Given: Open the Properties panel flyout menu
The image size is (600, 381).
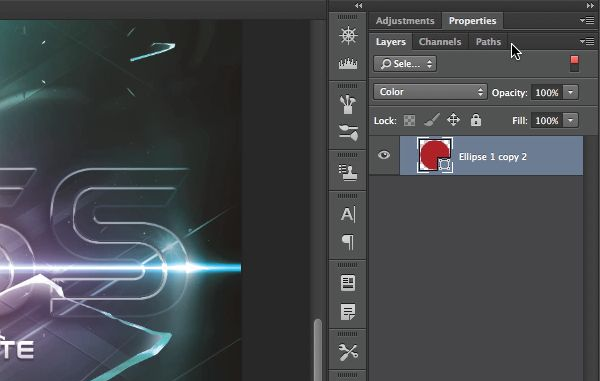Looking at the screenshot, I should 587,20.
